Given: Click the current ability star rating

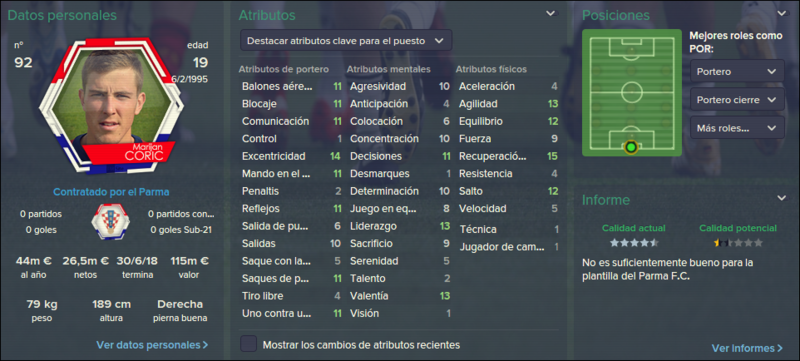Looking at the screenshot, I should (634, 243).
